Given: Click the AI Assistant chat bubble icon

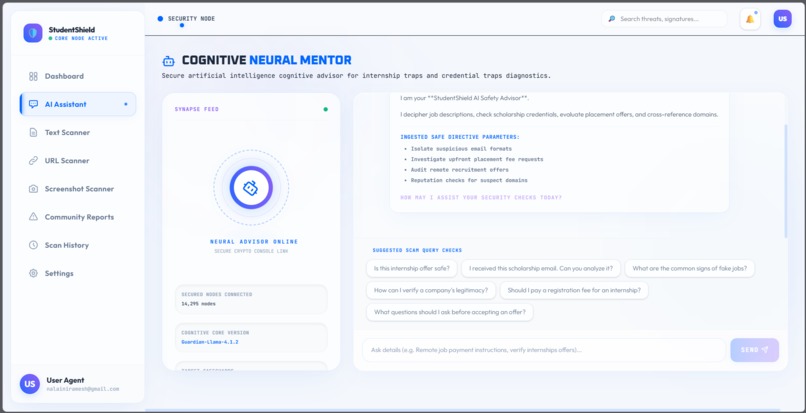Looking at the screenshot, I should point(33,104).
